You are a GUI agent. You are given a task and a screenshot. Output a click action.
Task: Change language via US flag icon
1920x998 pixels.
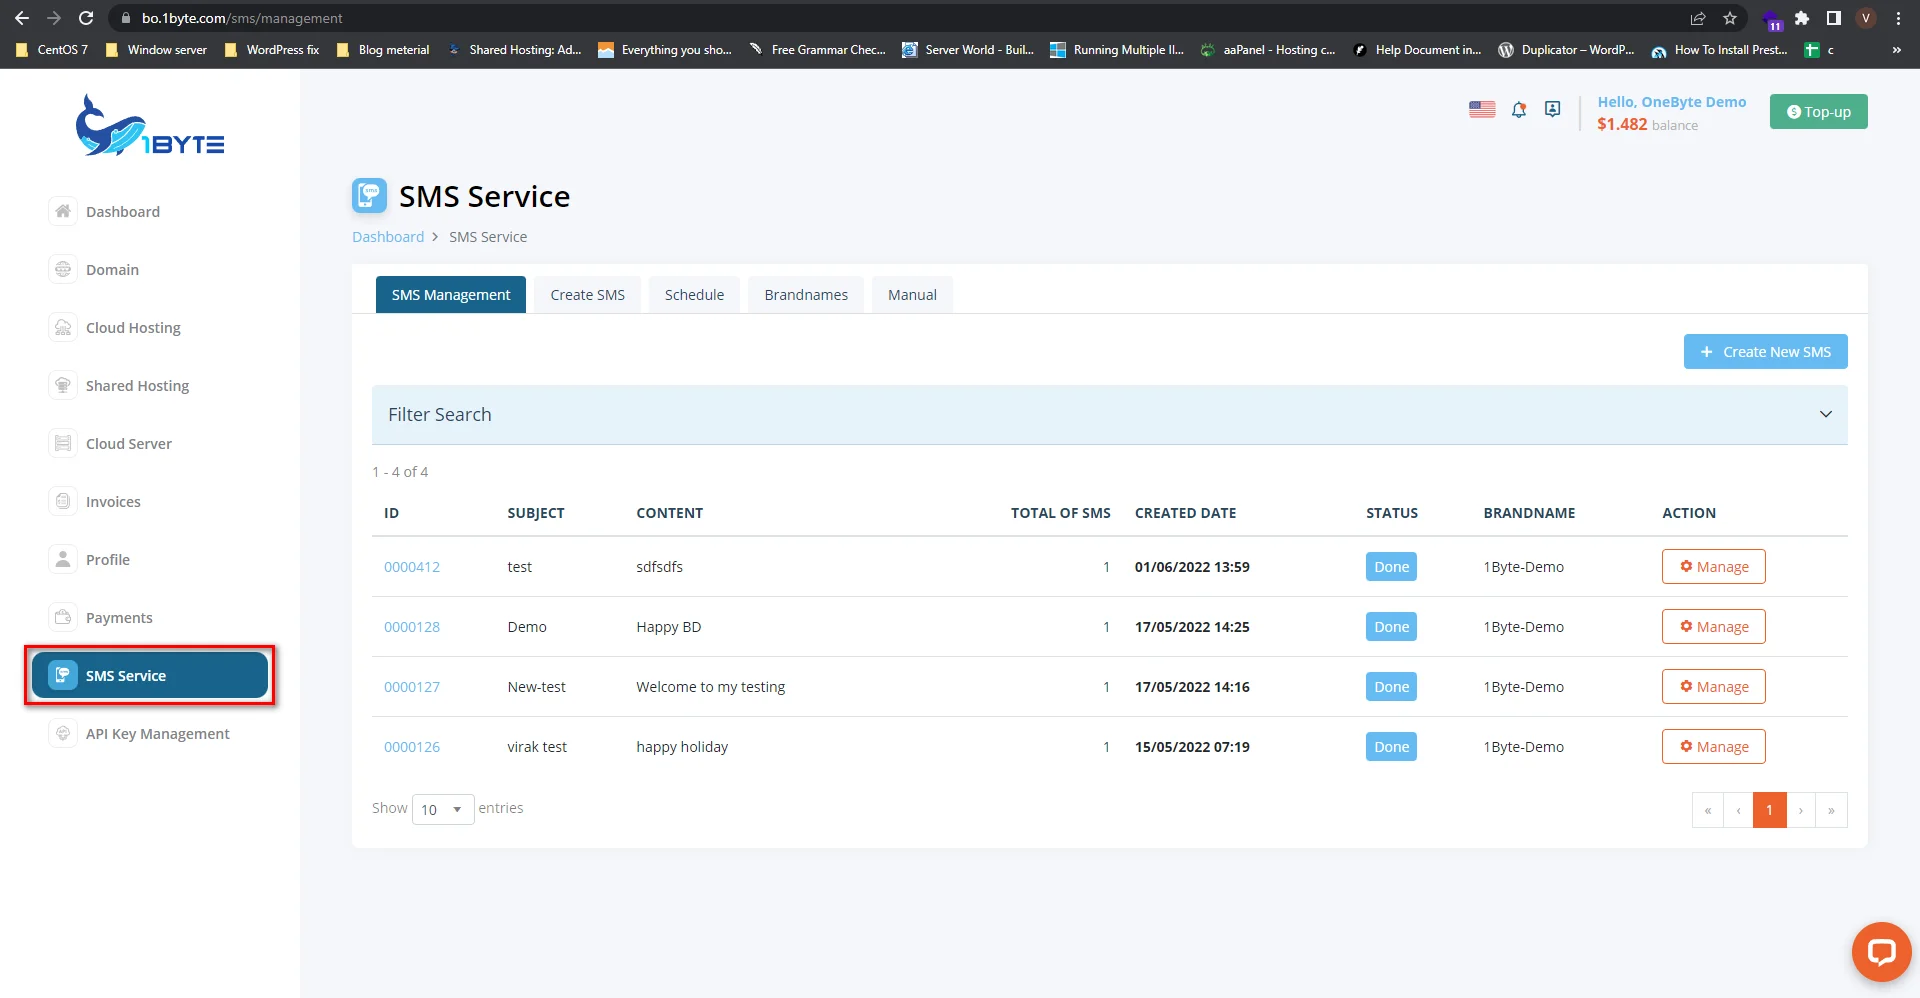click(x=1482, y=110)
